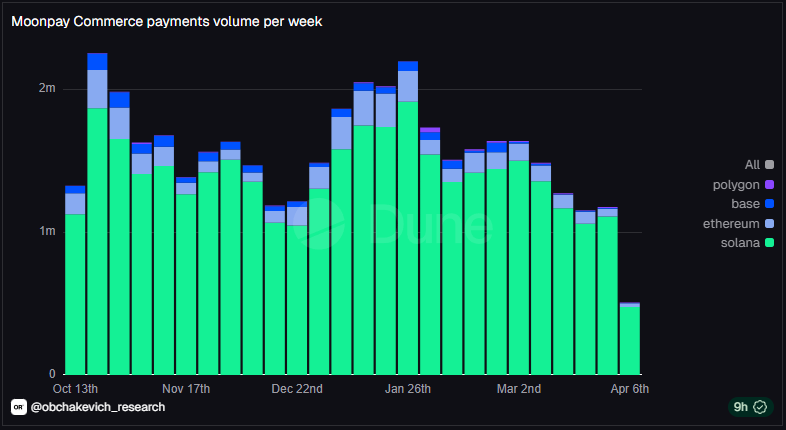Open the Moonpay Commerce payments chart title
Viewport: 786px width, 430px height.
[166, 21]
